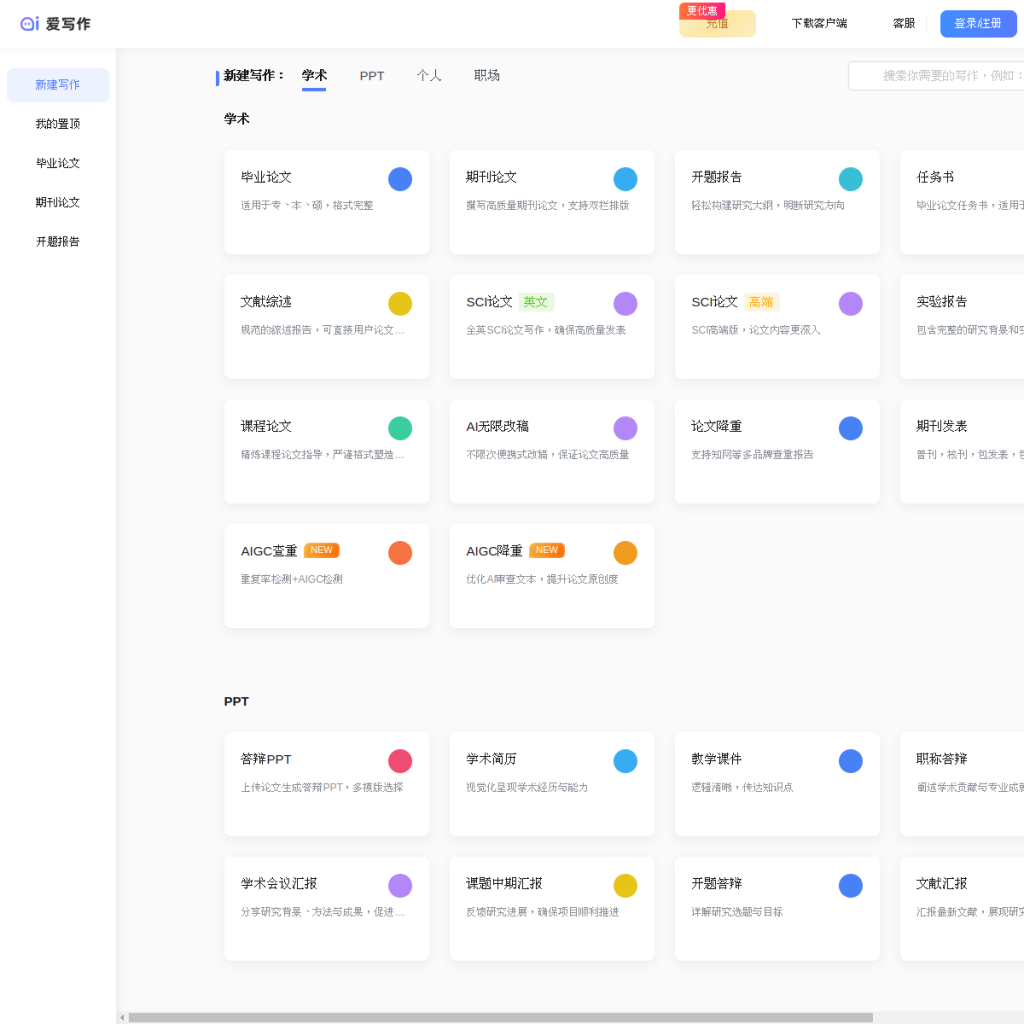Viewport: 1024px width, 1024px height.
Task: Open the 职称答辩 card
Action: [x=962, y=784]
